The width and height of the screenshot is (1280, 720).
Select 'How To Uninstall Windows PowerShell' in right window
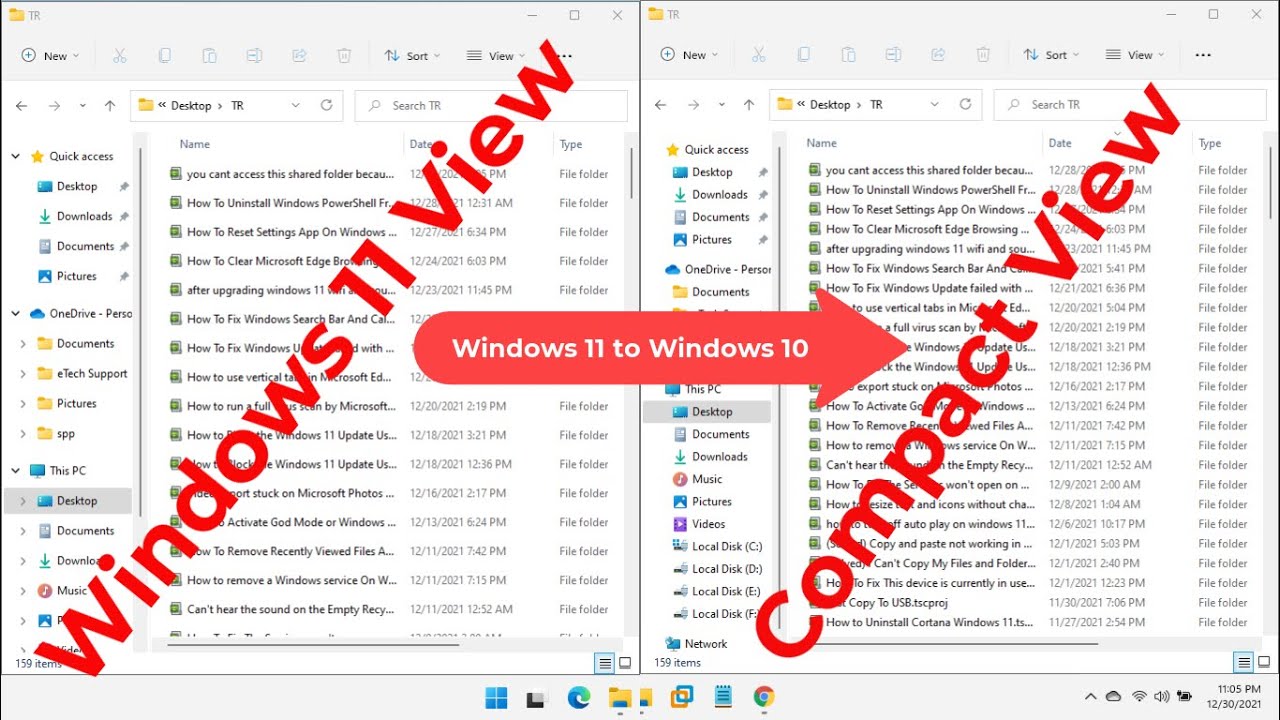[x=930, y=190]
